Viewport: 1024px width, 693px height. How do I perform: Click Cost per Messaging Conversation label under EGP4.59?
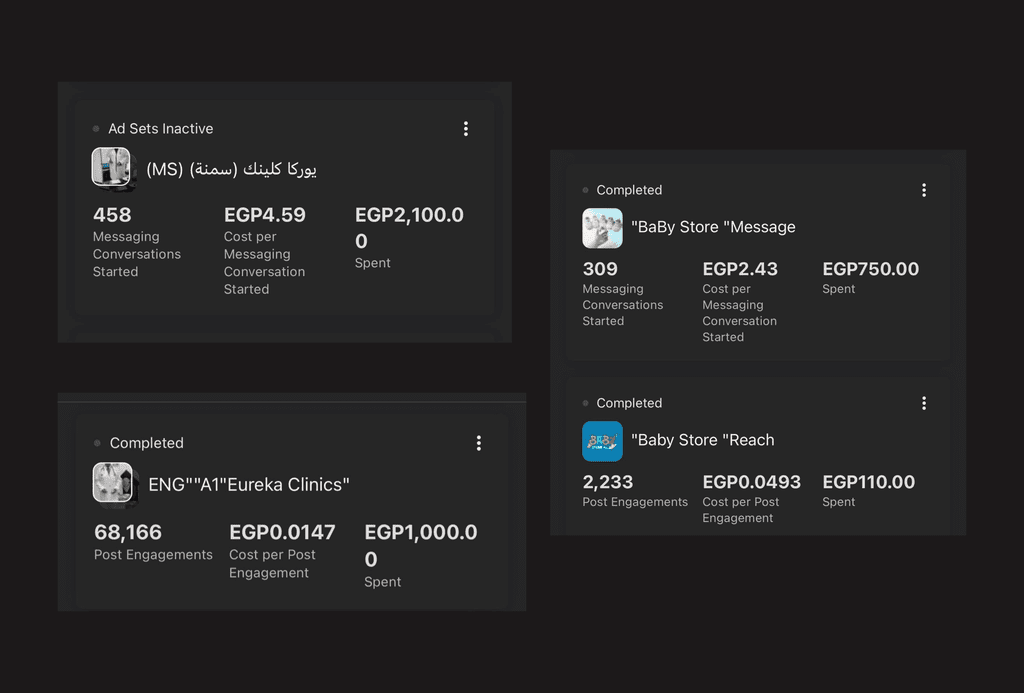point(264,263)
